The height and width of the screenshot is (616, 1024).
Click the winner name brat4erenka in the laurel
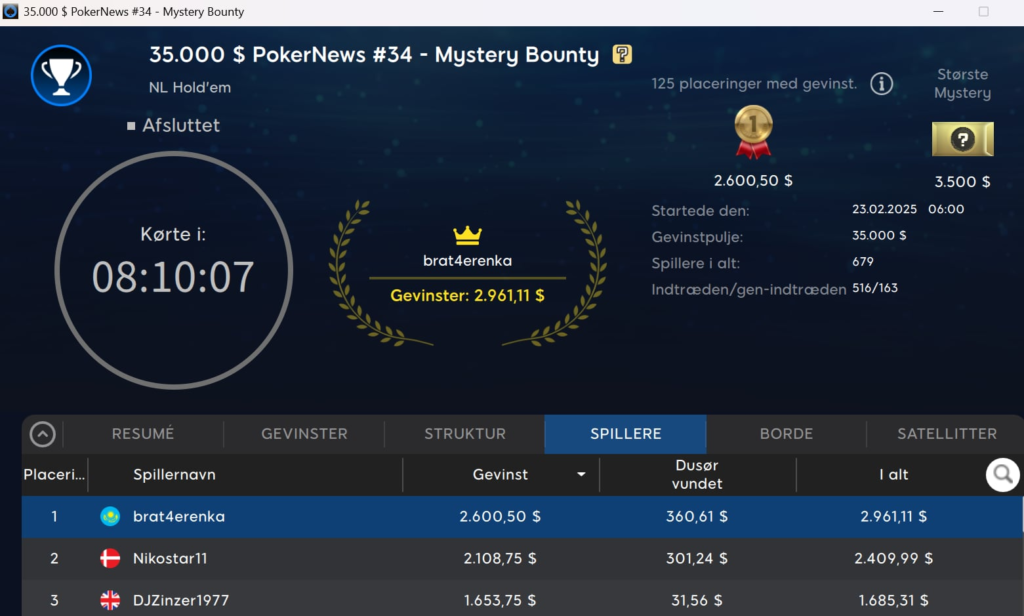click(x=467, y=261)
